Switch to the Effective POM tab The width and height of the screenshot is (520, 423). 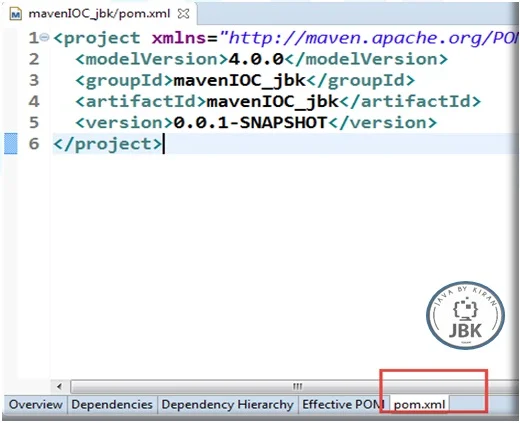tap(343, 404)
